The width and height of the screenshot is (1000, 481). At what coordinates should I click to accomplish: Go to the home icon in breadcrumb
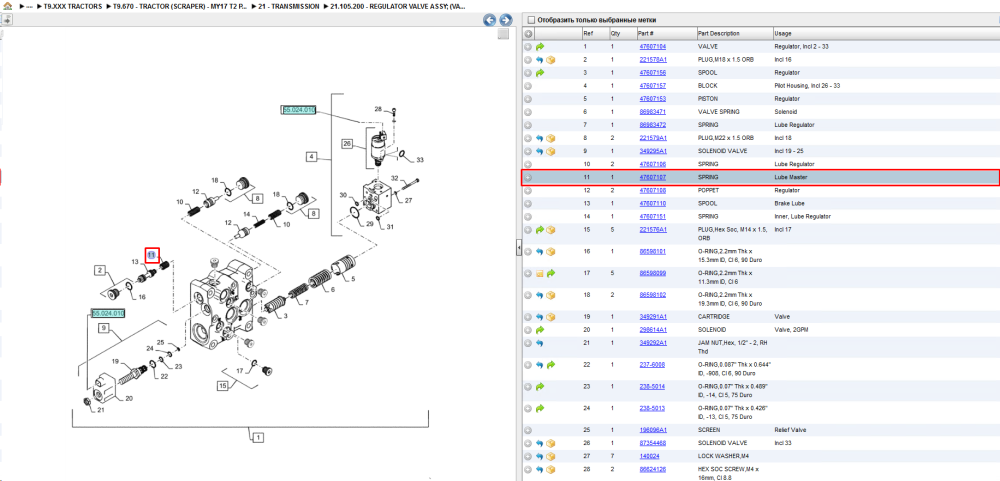coord(8,6)
